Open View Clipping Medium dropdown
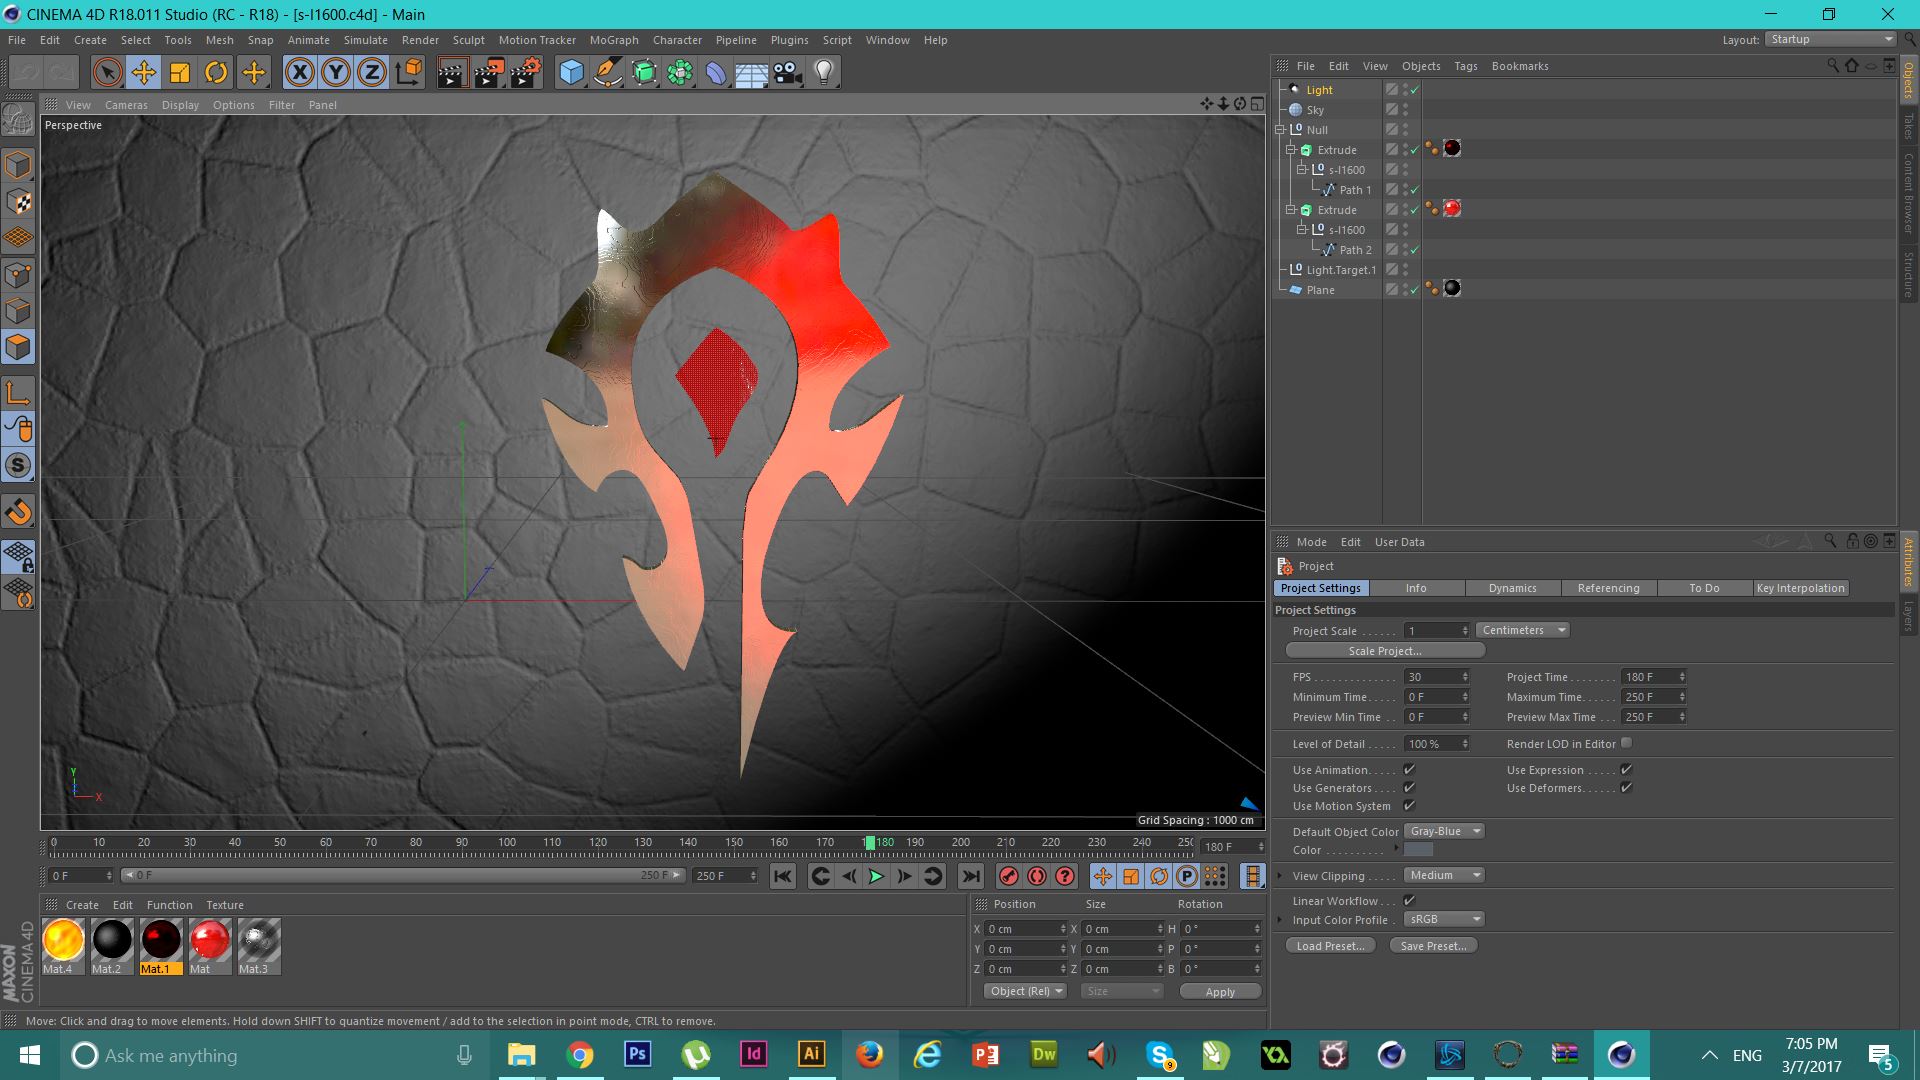Viewport: 1920px width, 1080px height. (1444, 875)
